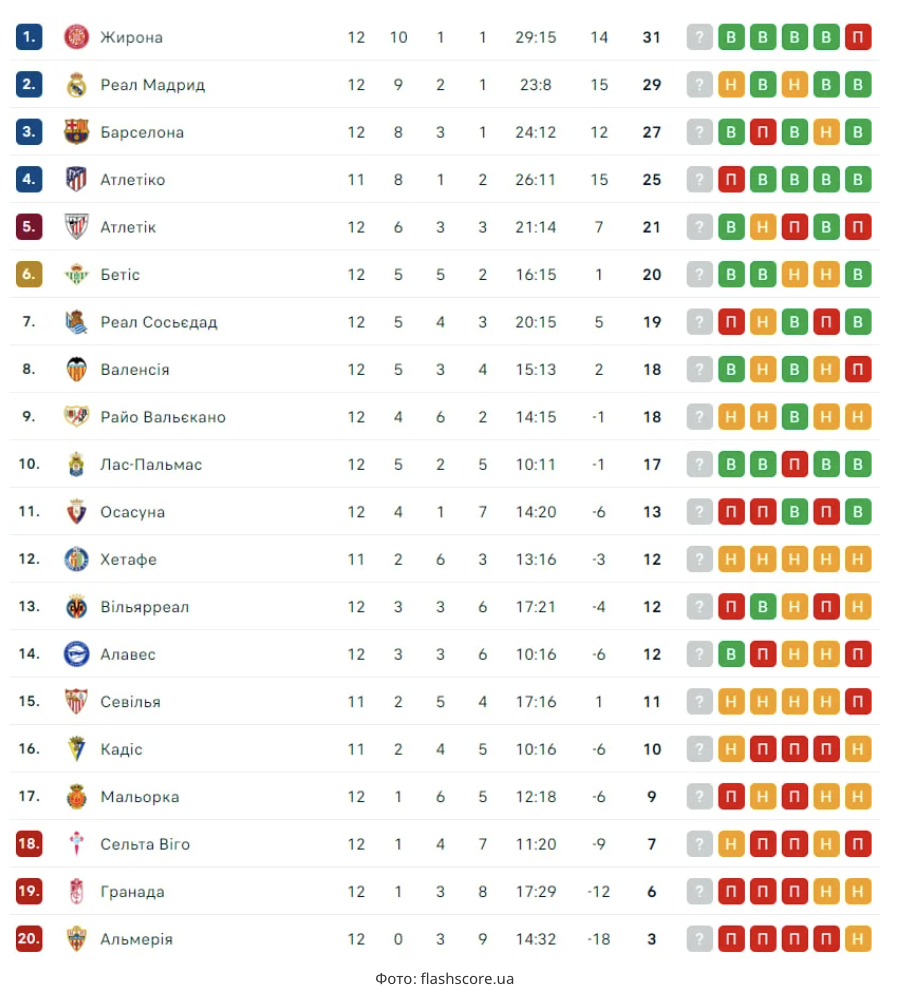Screen dimensions: 904x986
Task: Open the Райо Вальєкано team link
Action: (x=163, y=417)
